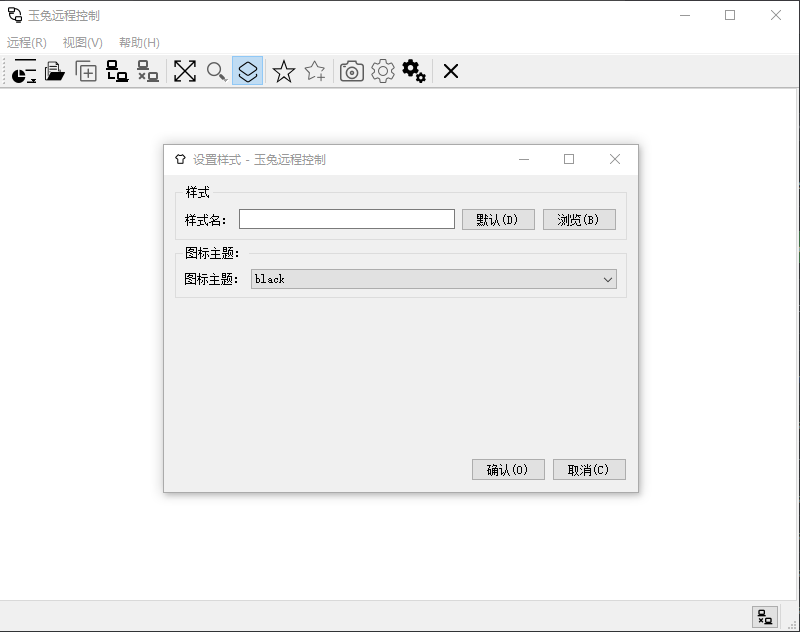Click the solid star toolbar icon

pos(284,71)
